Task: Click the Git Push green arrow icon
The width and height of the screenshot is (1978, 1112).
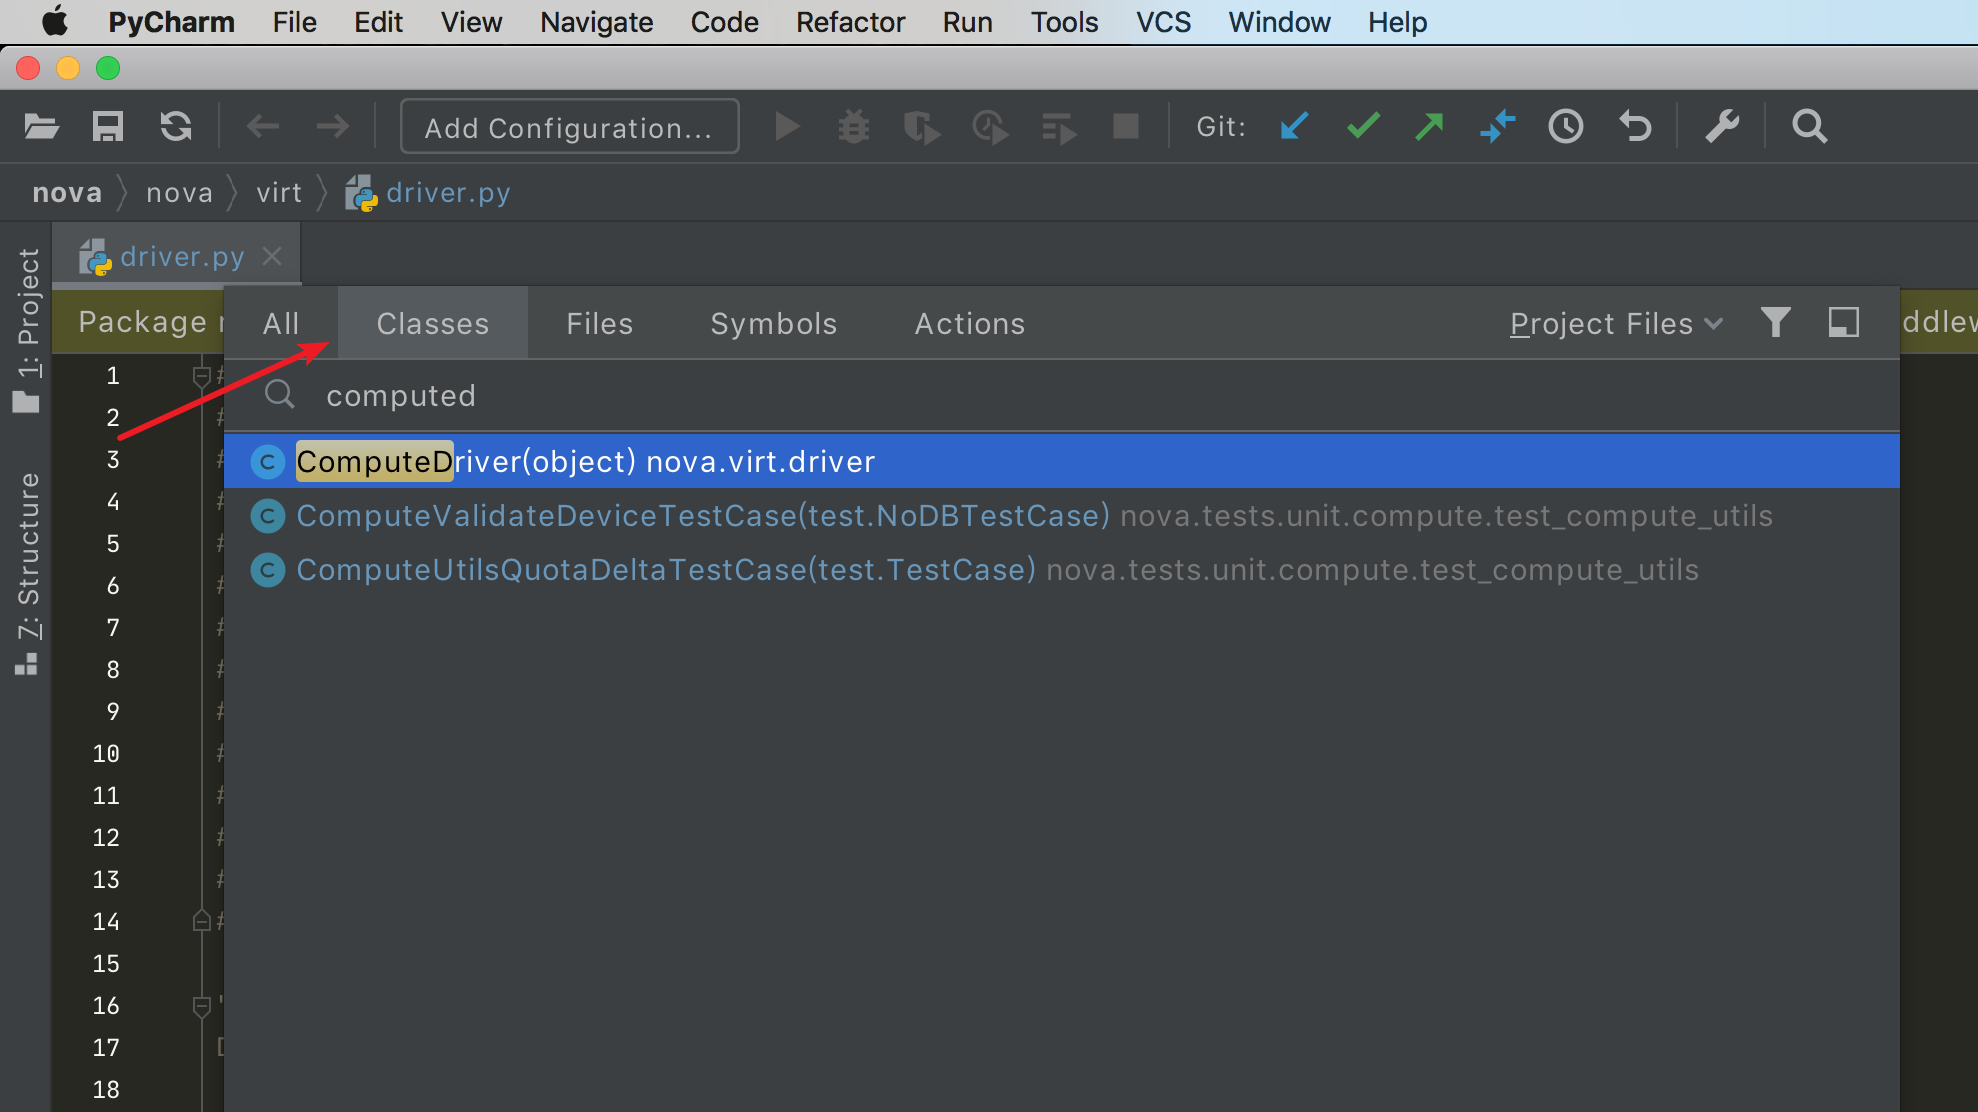Action: [x=1430, y=127]
